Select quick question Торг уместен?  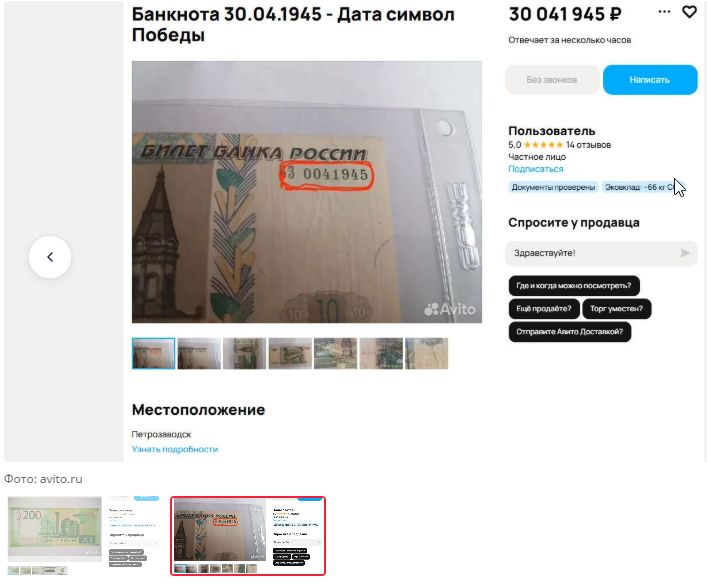(616, 309)
